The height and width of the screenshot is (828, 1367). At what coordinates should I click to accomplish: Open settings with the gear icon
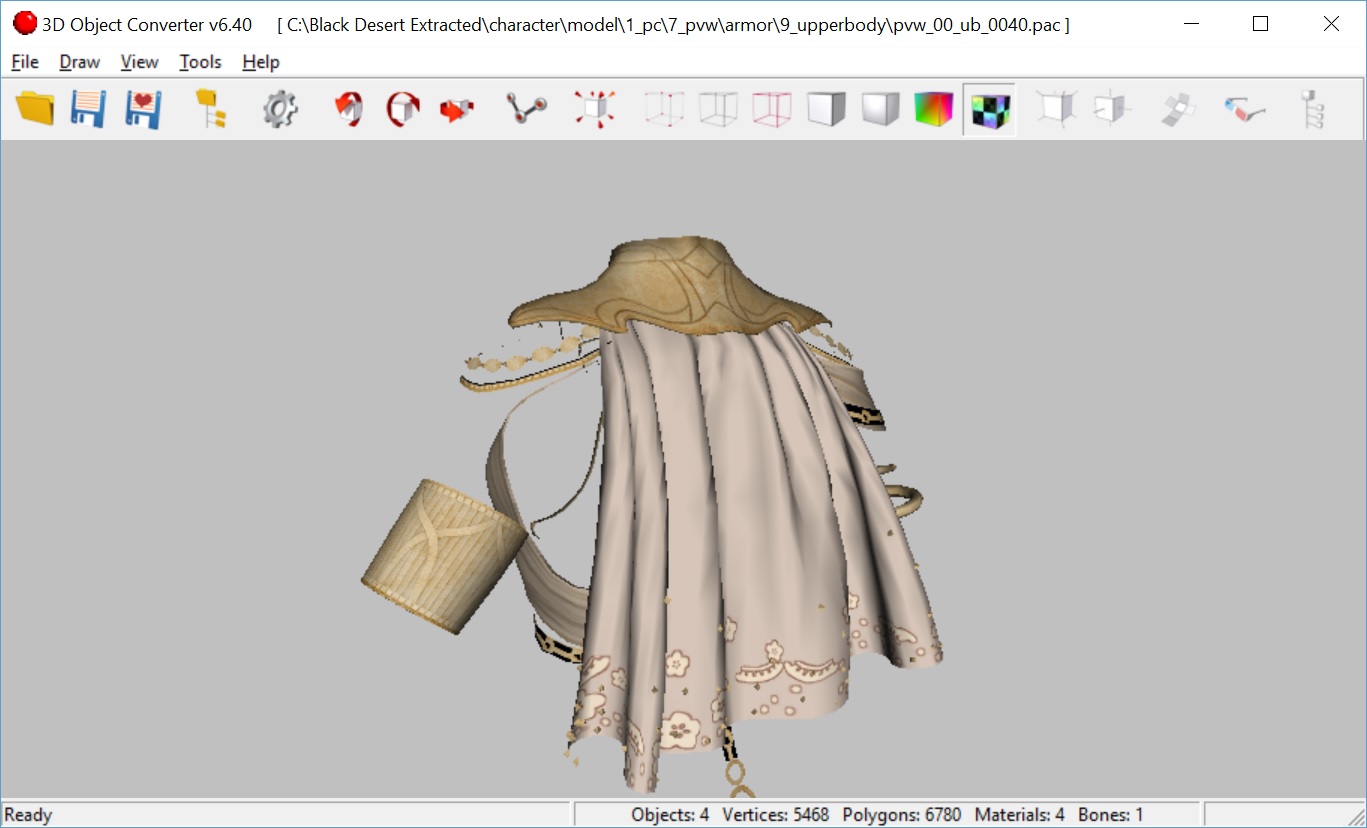tap(280, 108)
